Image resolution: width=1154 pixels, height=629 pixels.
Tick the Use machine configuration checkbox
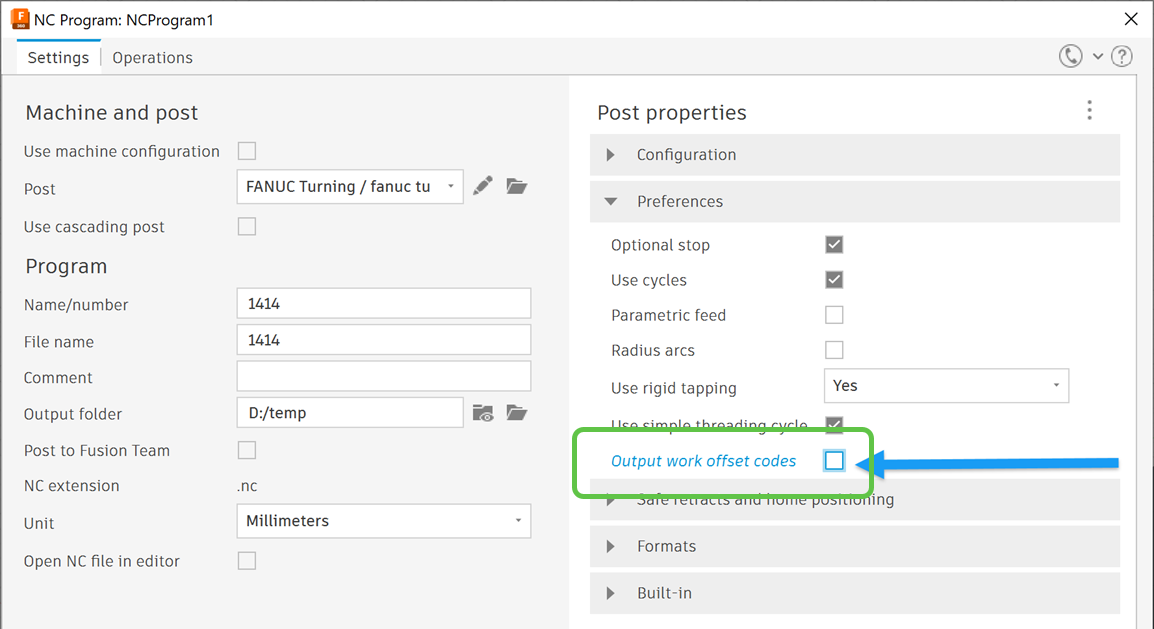pyautogui.click(x=247, y=151)
